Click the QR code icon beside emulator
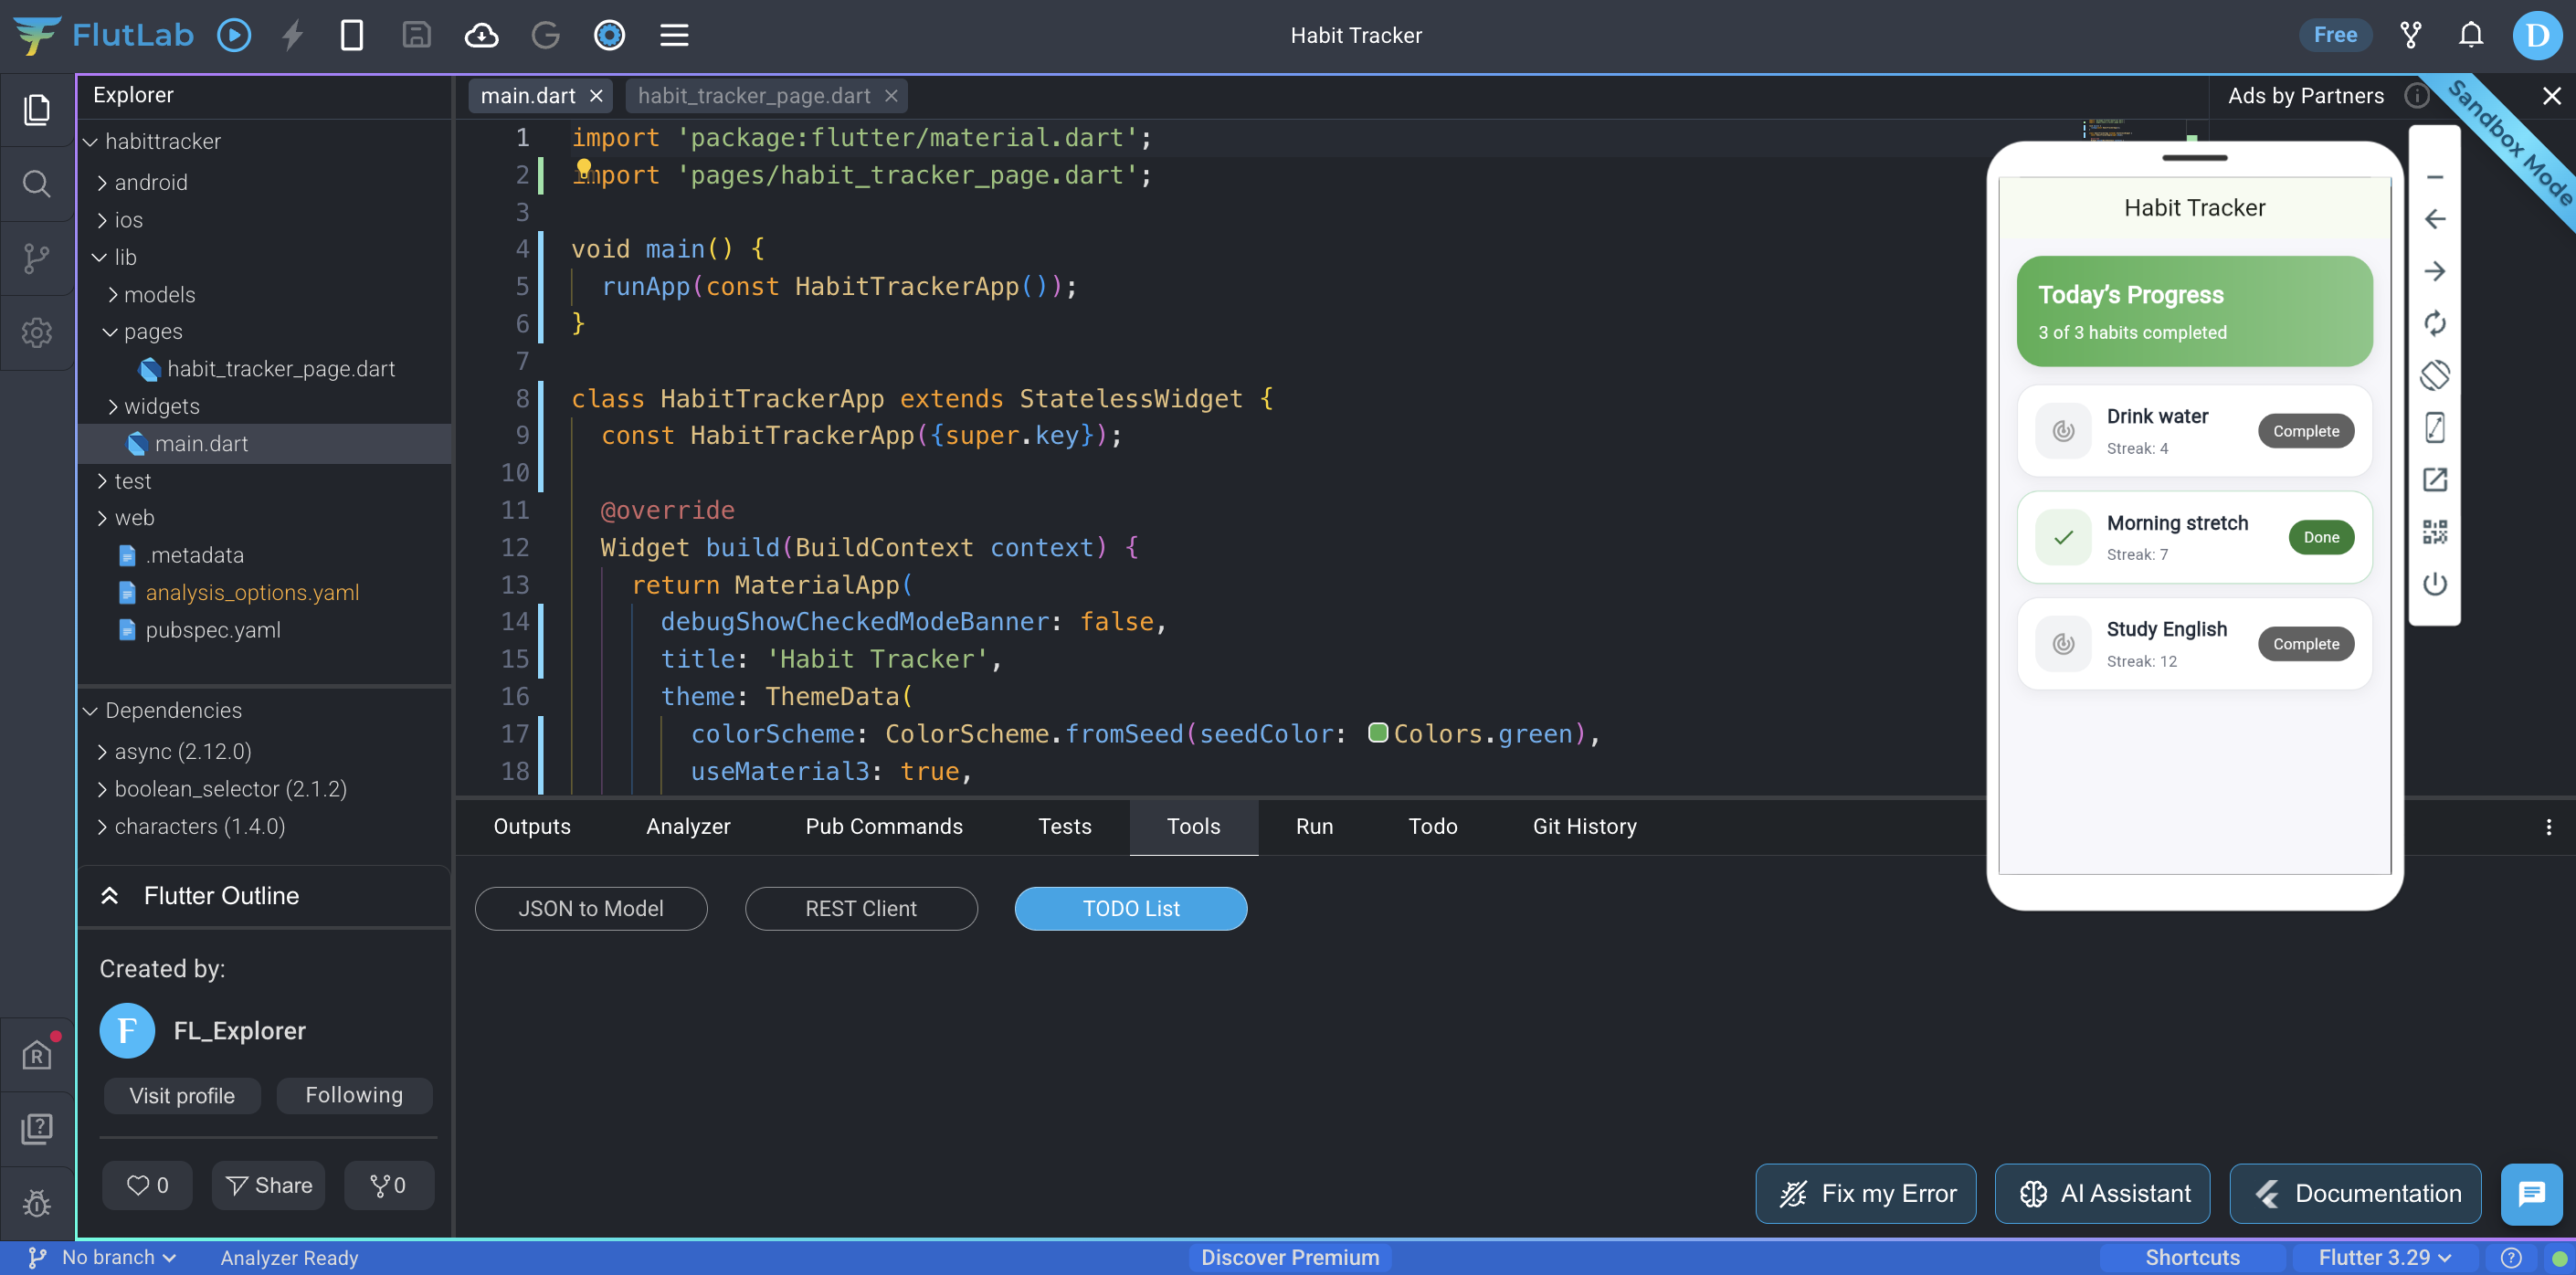2576x1275 pixels. (x=2434, y=532)
